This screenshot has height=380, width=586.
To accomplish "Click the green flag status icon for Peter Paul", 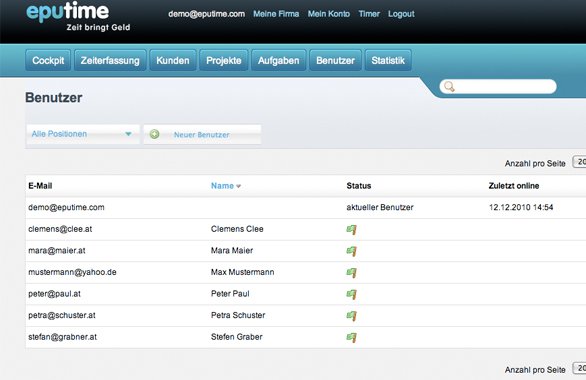I will pos(351,294).
